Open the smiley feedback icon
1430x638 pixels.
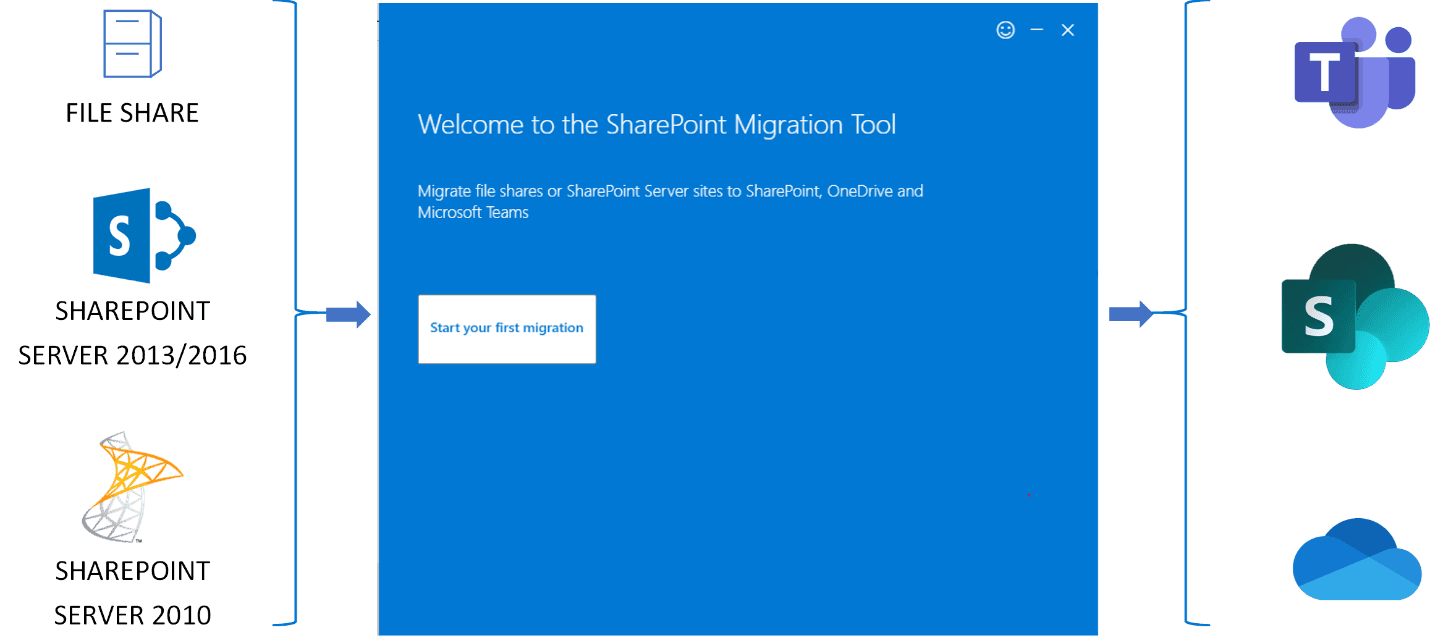click(x=1006, y=30)
